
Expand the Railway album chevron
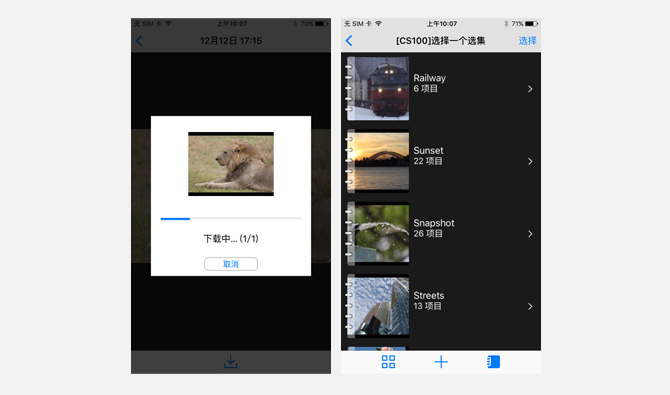(x=530, y=89)
